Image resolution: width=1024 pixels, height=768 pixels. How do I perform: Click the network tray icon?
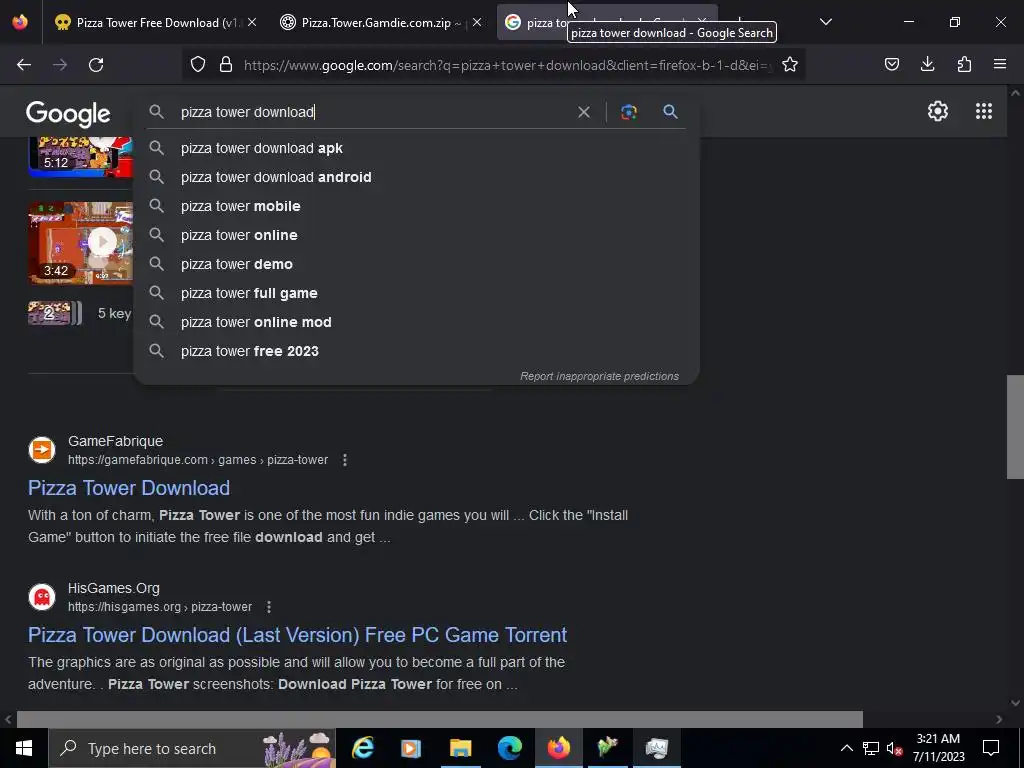[x=871, y=748]
